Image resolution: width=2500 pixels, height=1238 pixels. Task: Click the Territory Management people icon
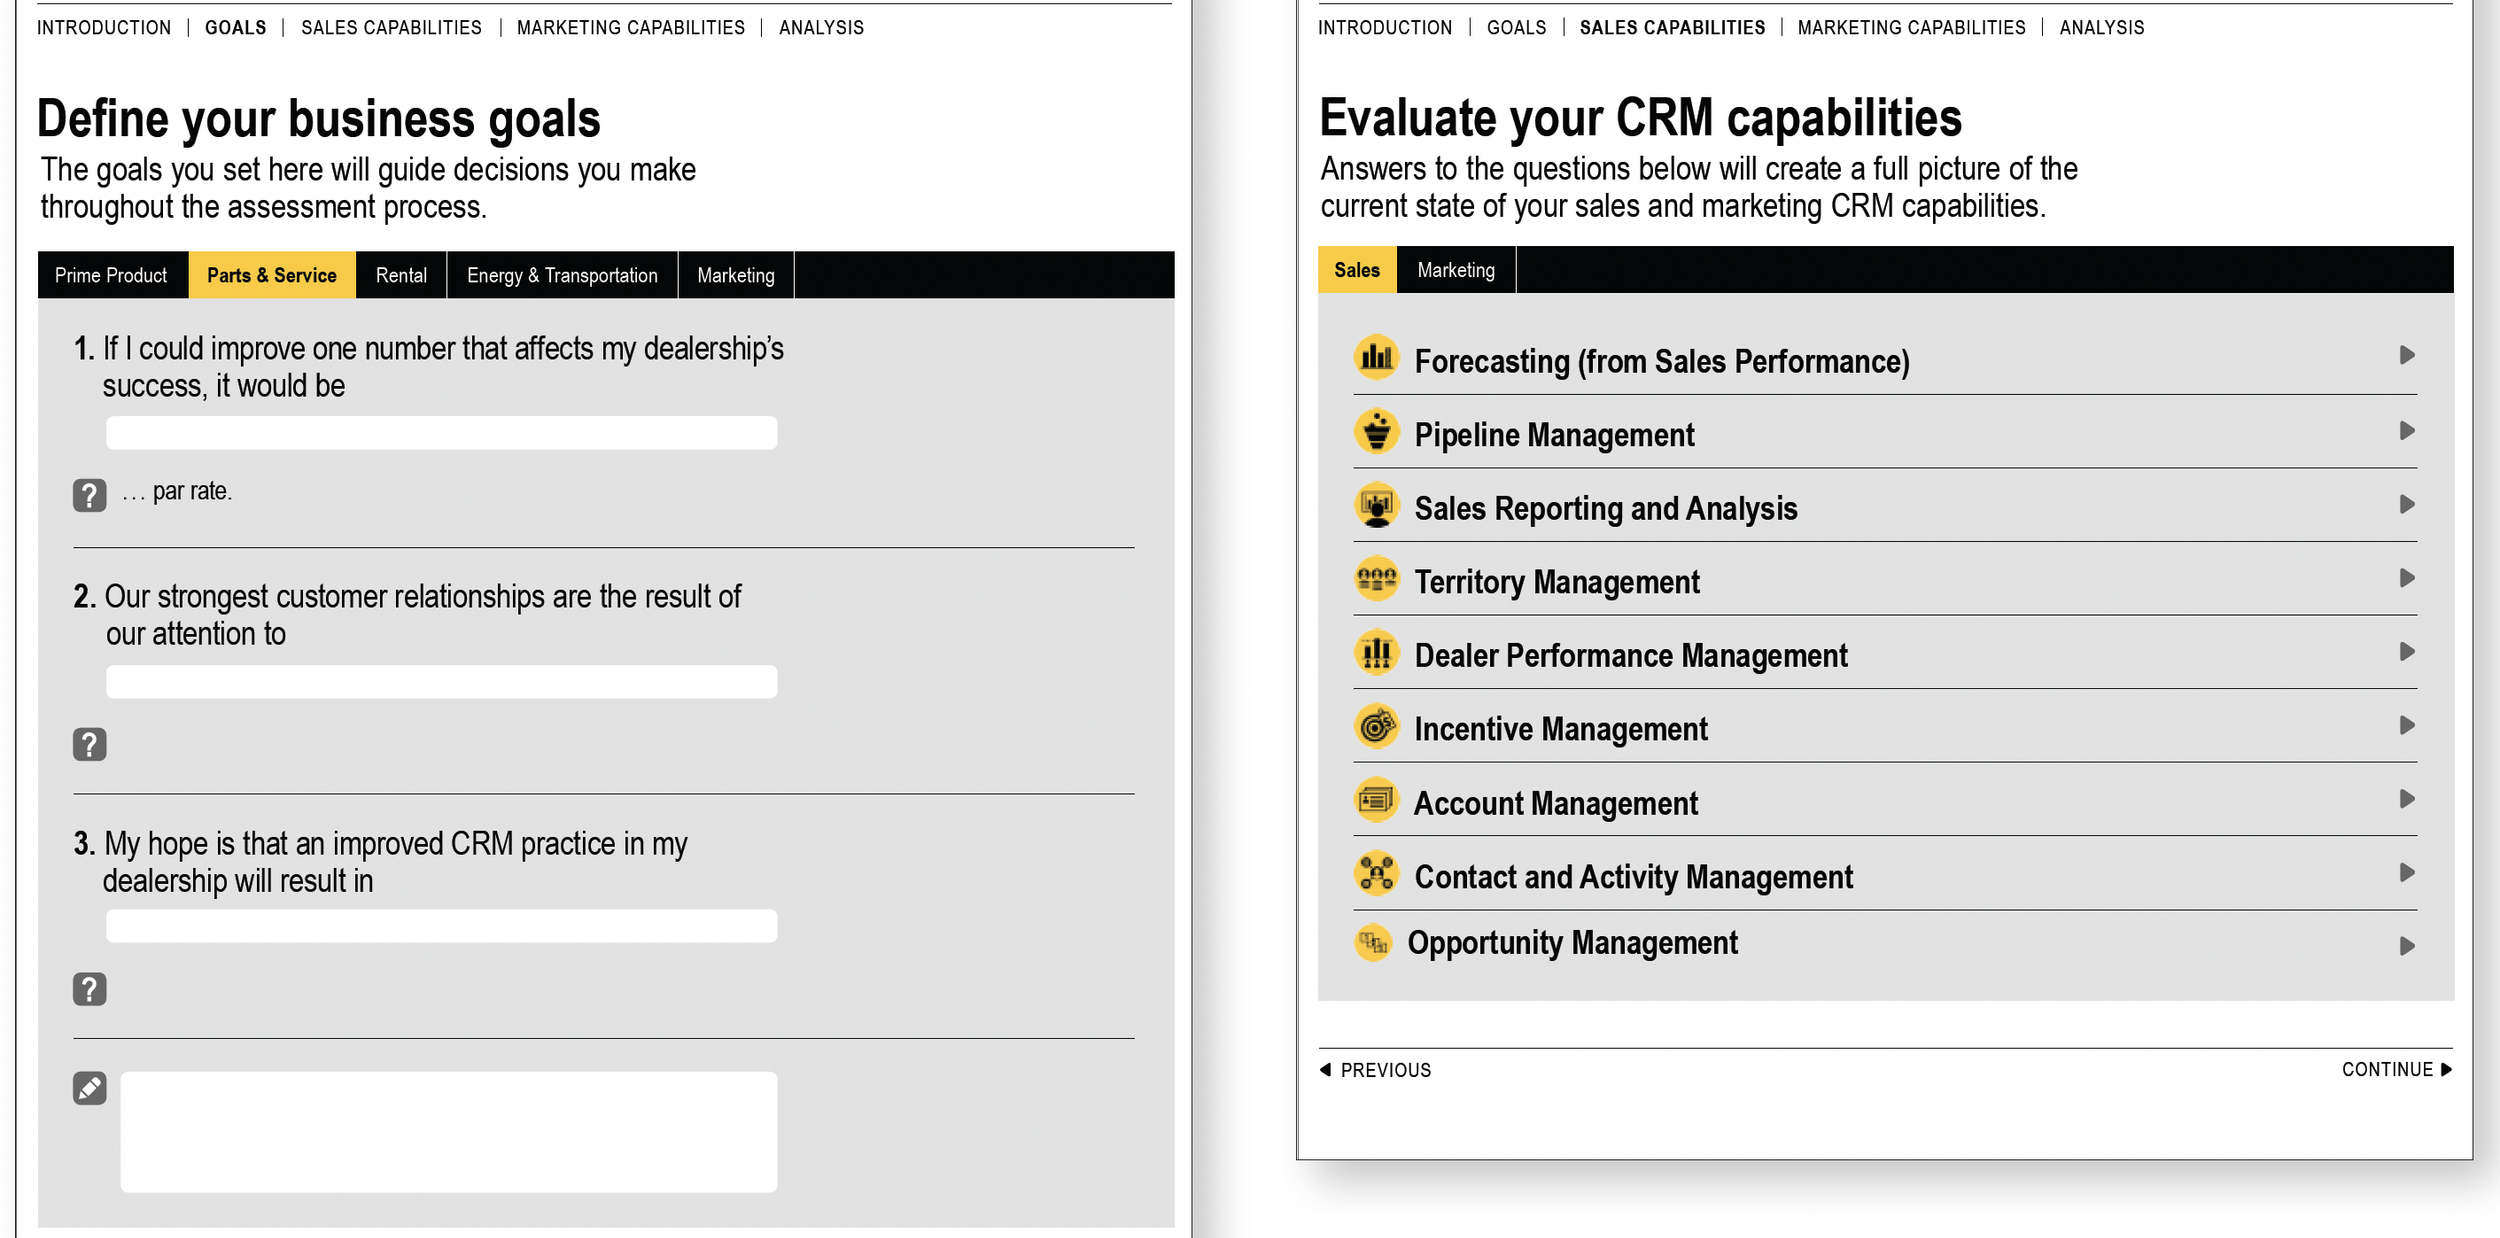click(x=1376, y=579)
